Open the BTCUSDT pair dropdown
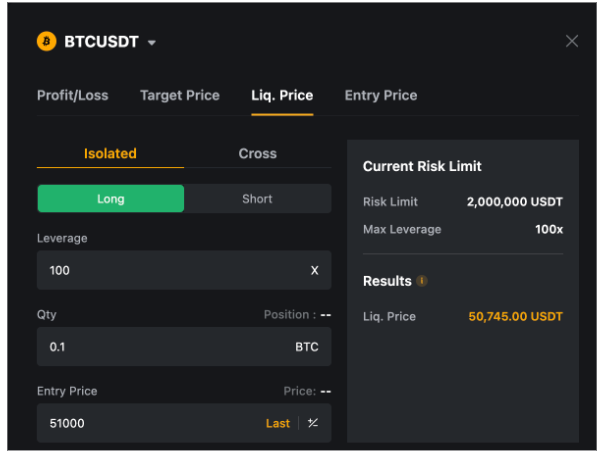This screenshot has height=458, width=602. coord(152,42)
